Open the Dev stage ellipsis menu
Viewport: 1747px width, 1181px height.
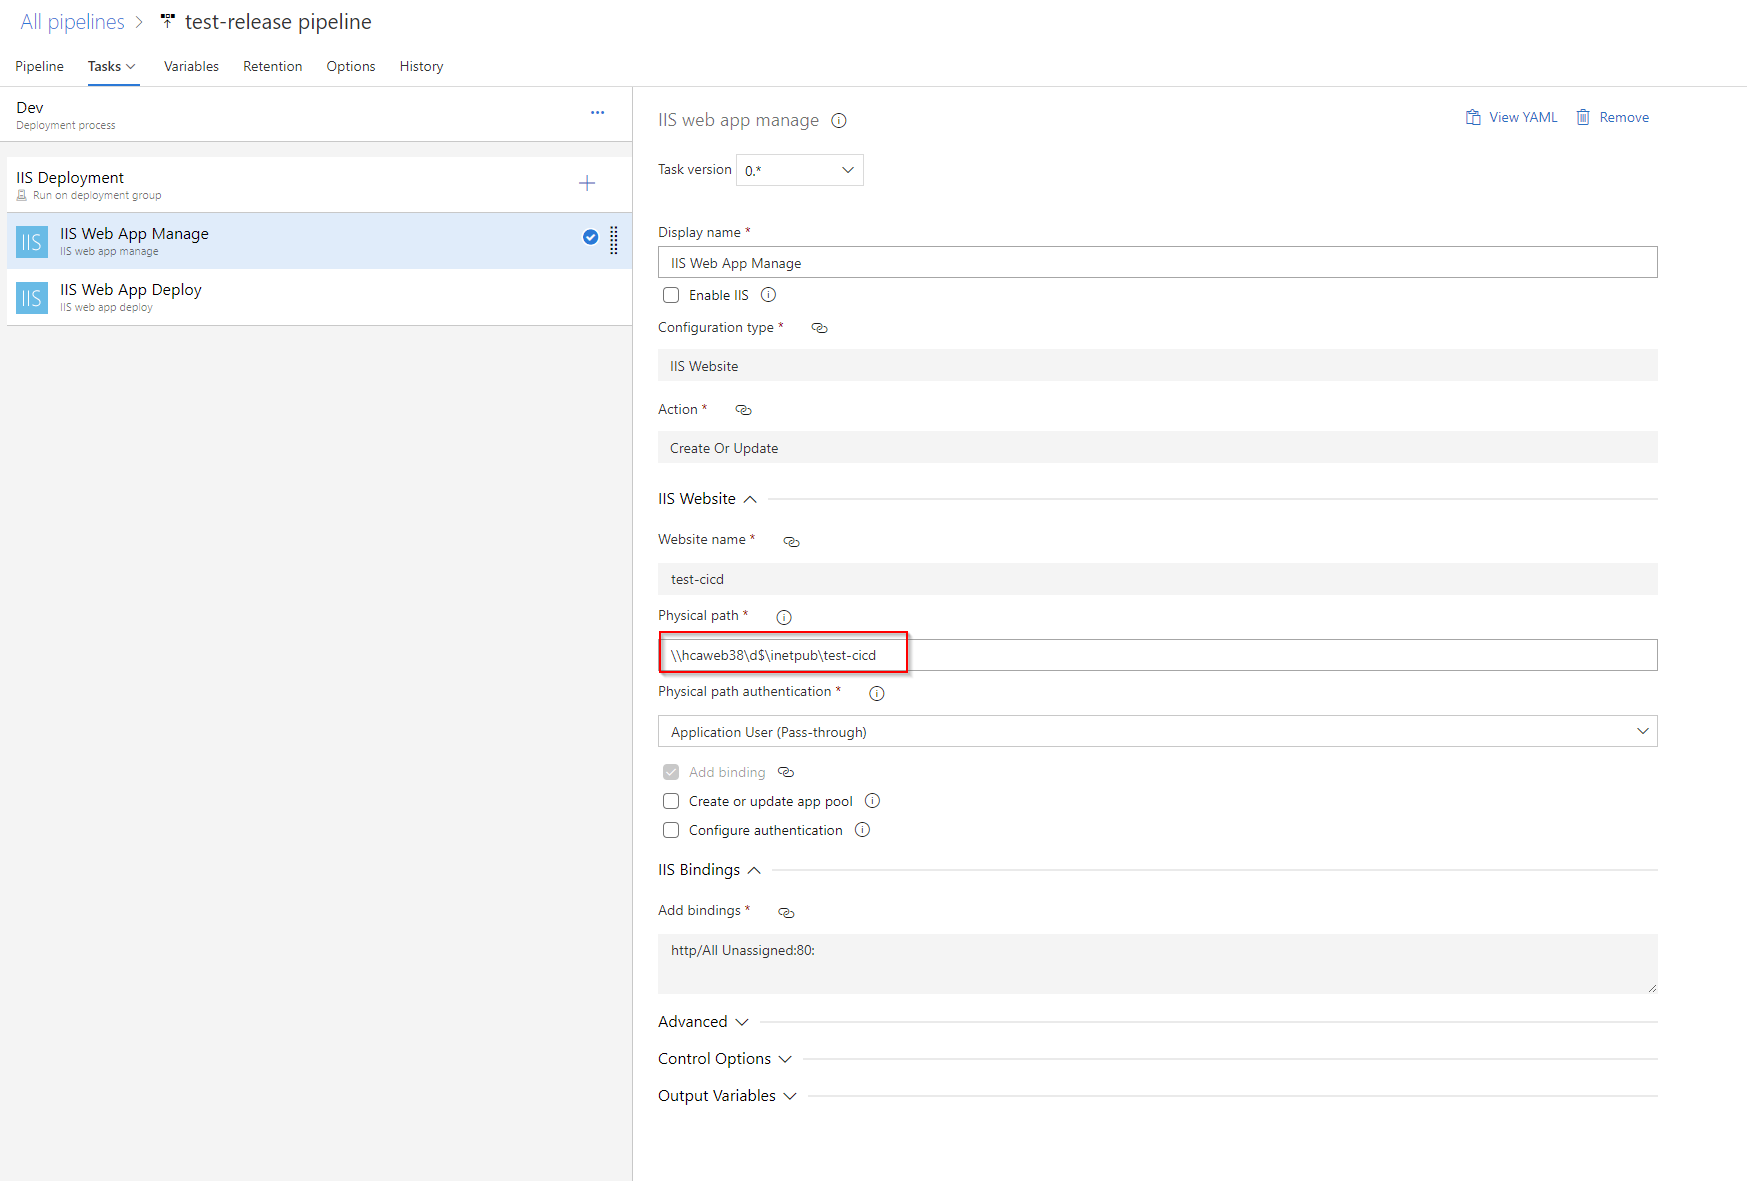pyautogui.click(x=597, y=113)
